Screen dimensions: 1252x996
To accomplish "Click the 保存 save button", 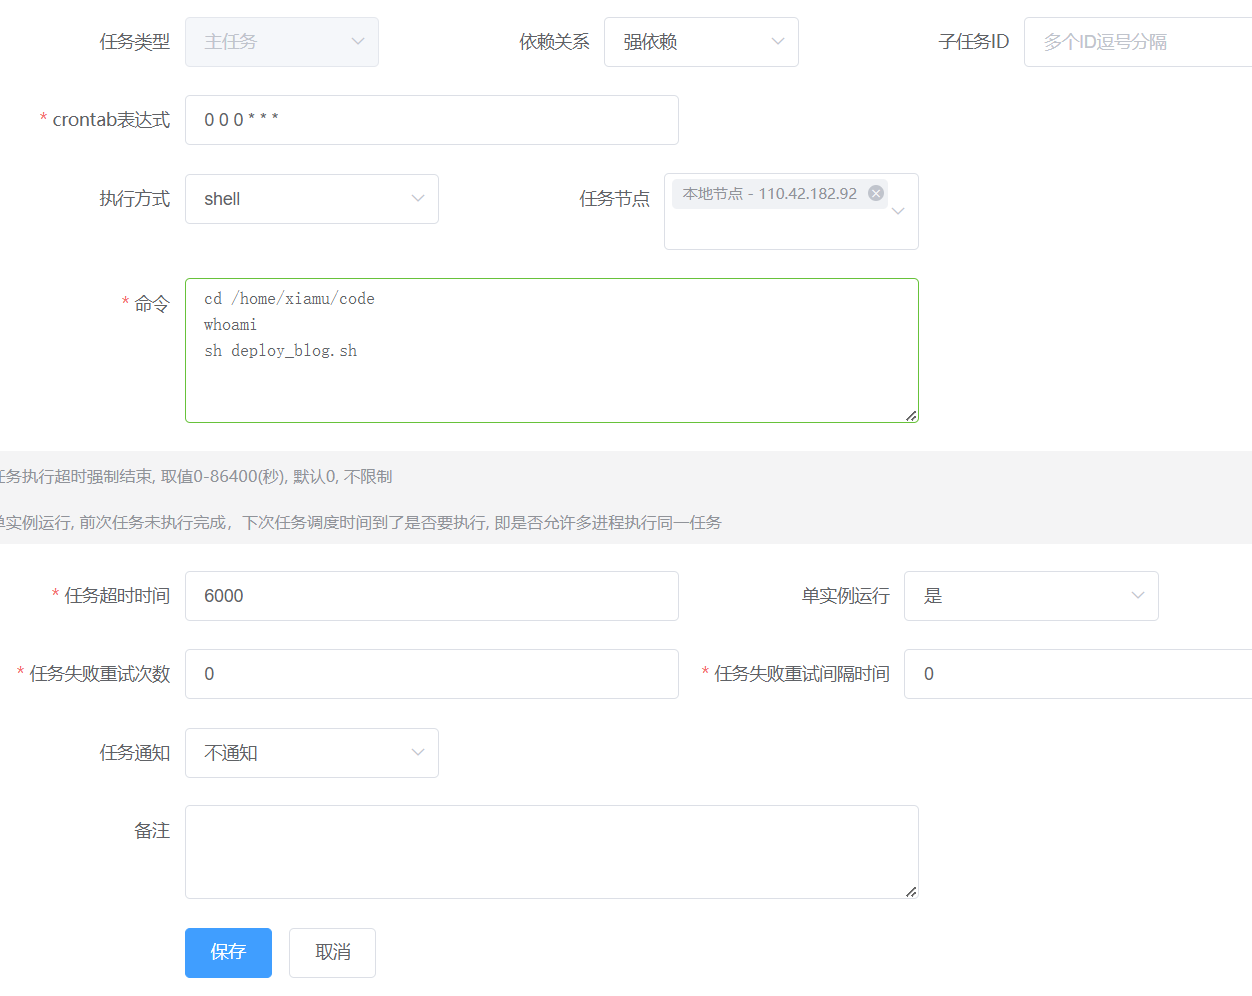I will pyautogui.click(x=228, y=953).
